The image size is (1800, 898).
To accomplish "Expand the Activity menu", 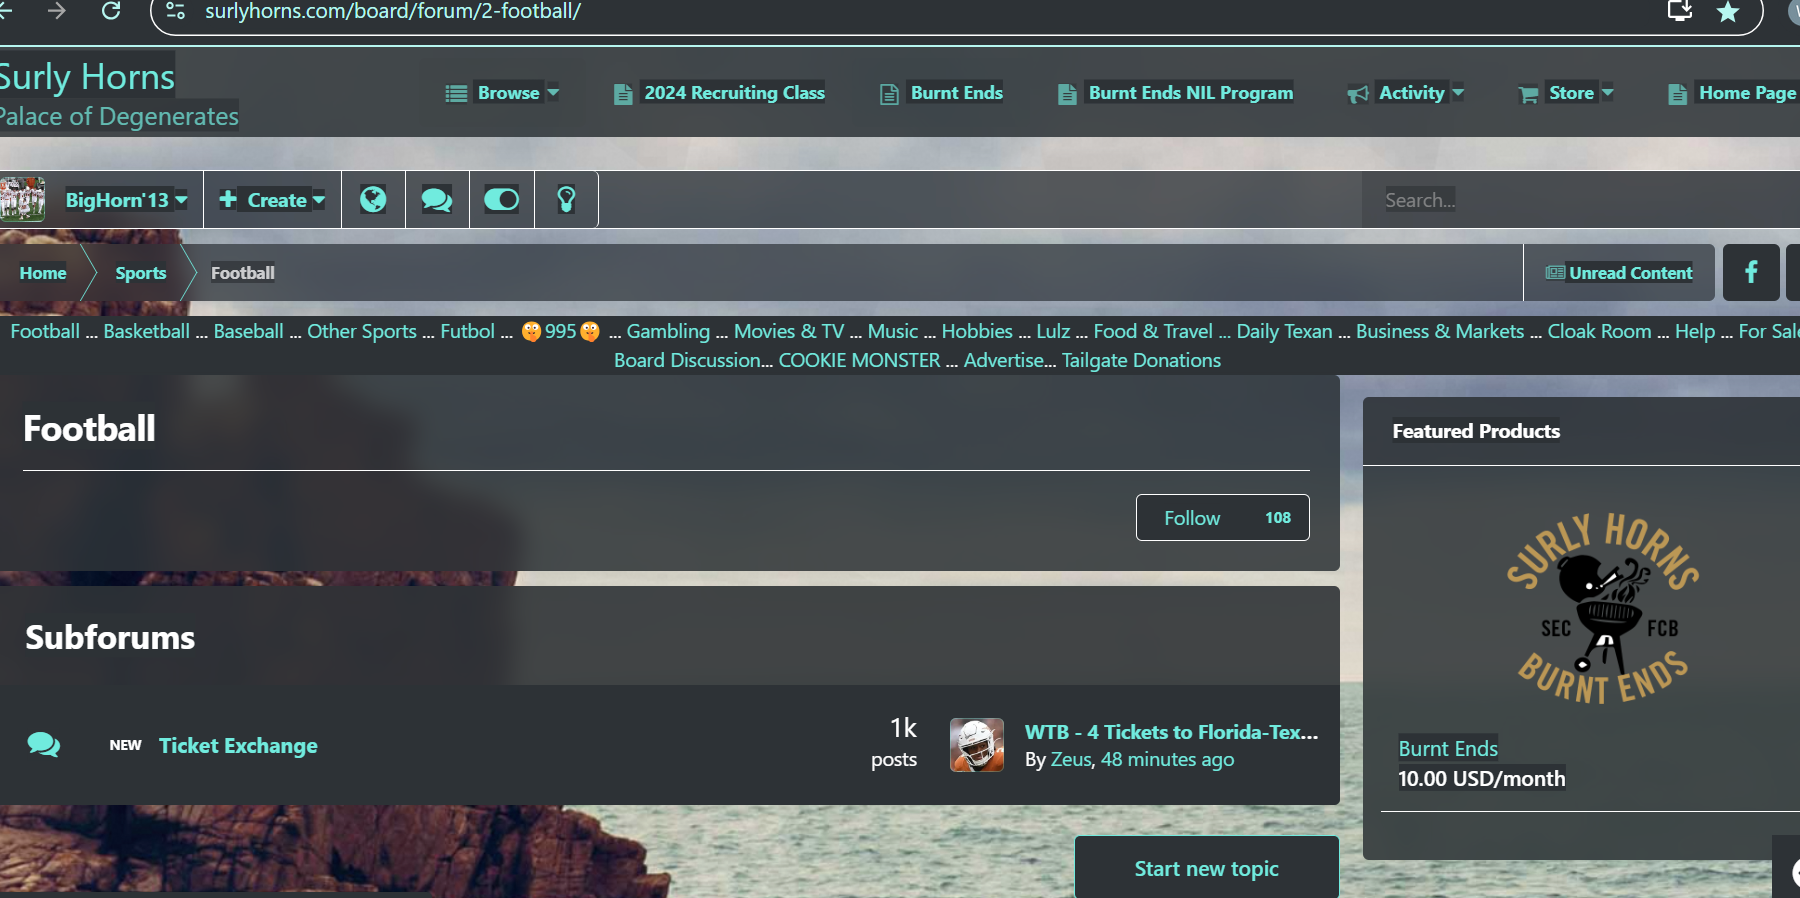I will pyautogui.click(x=1406, y=93).
